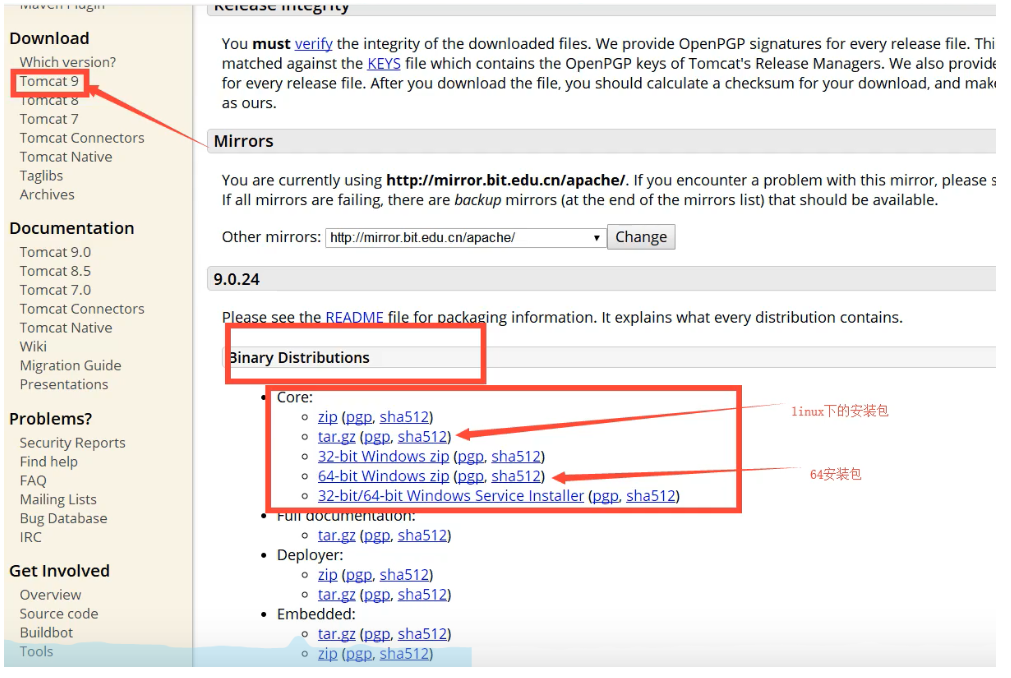This screenshot has width=1011, height=678.
Task: Open the sha512 link for Deployer tar.gz
Action: 422,595
